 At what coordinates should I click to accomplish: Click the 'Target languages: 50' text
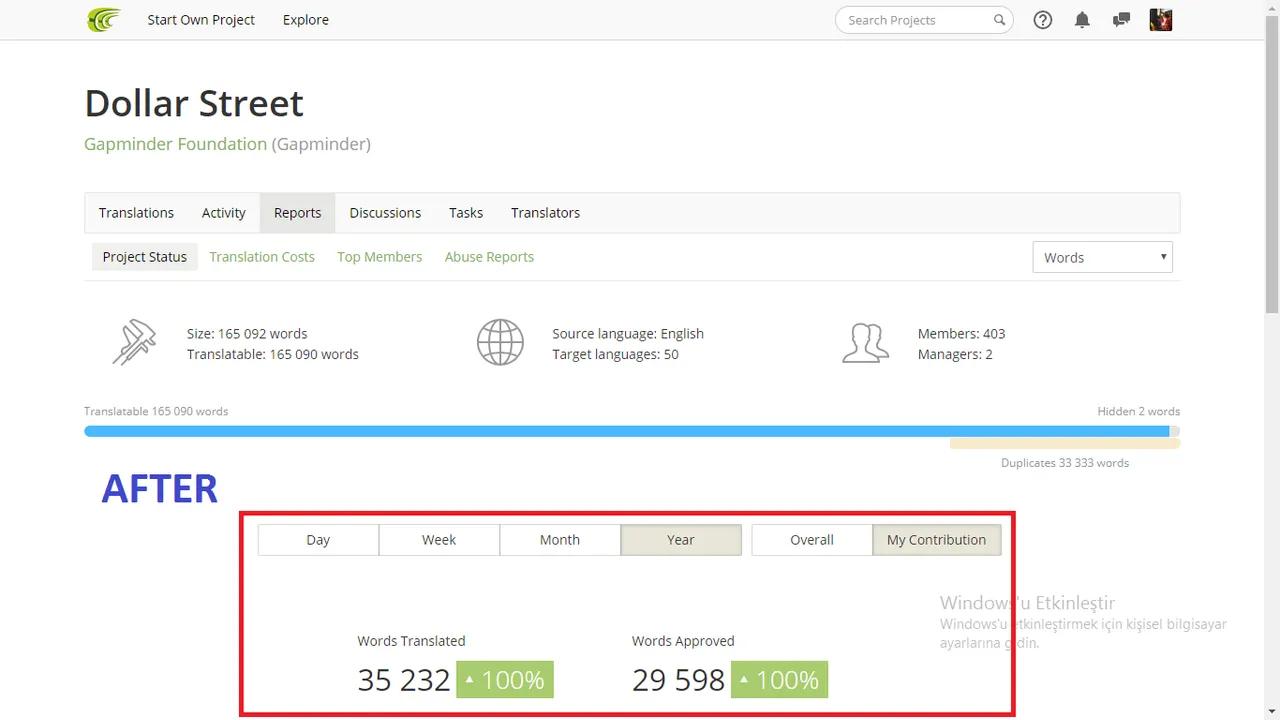(x=615, y=355)
